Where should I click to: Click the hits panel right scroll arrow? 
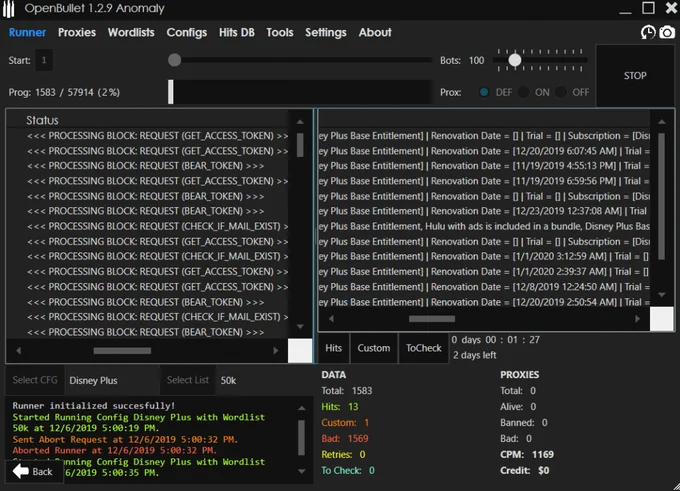[638, 319]
